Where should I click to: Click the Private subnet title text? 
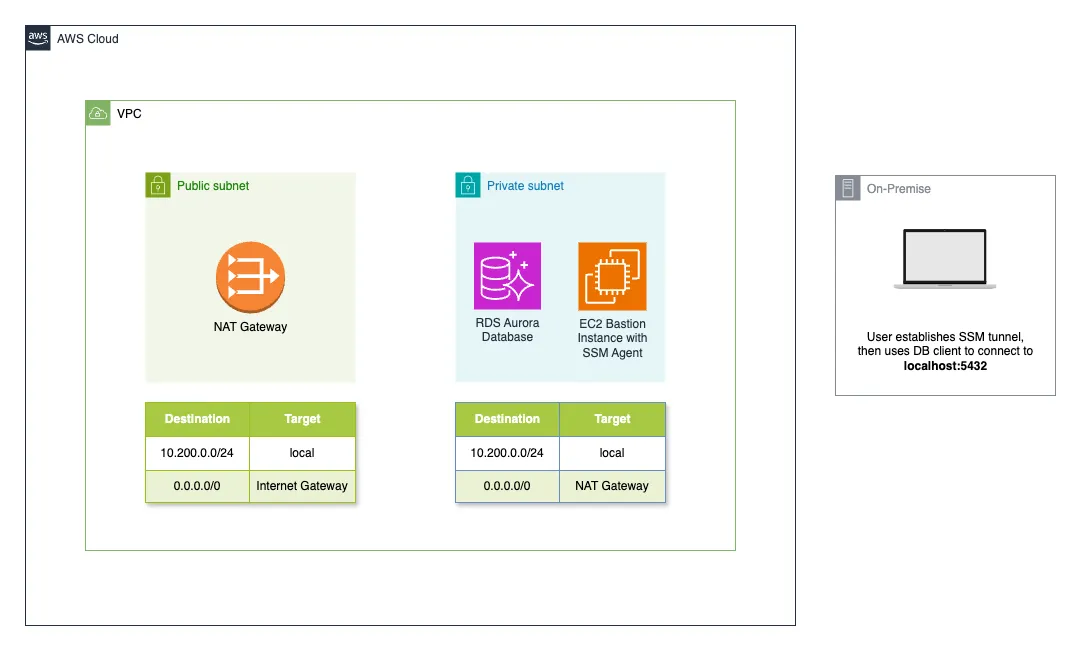pos(525,186)
